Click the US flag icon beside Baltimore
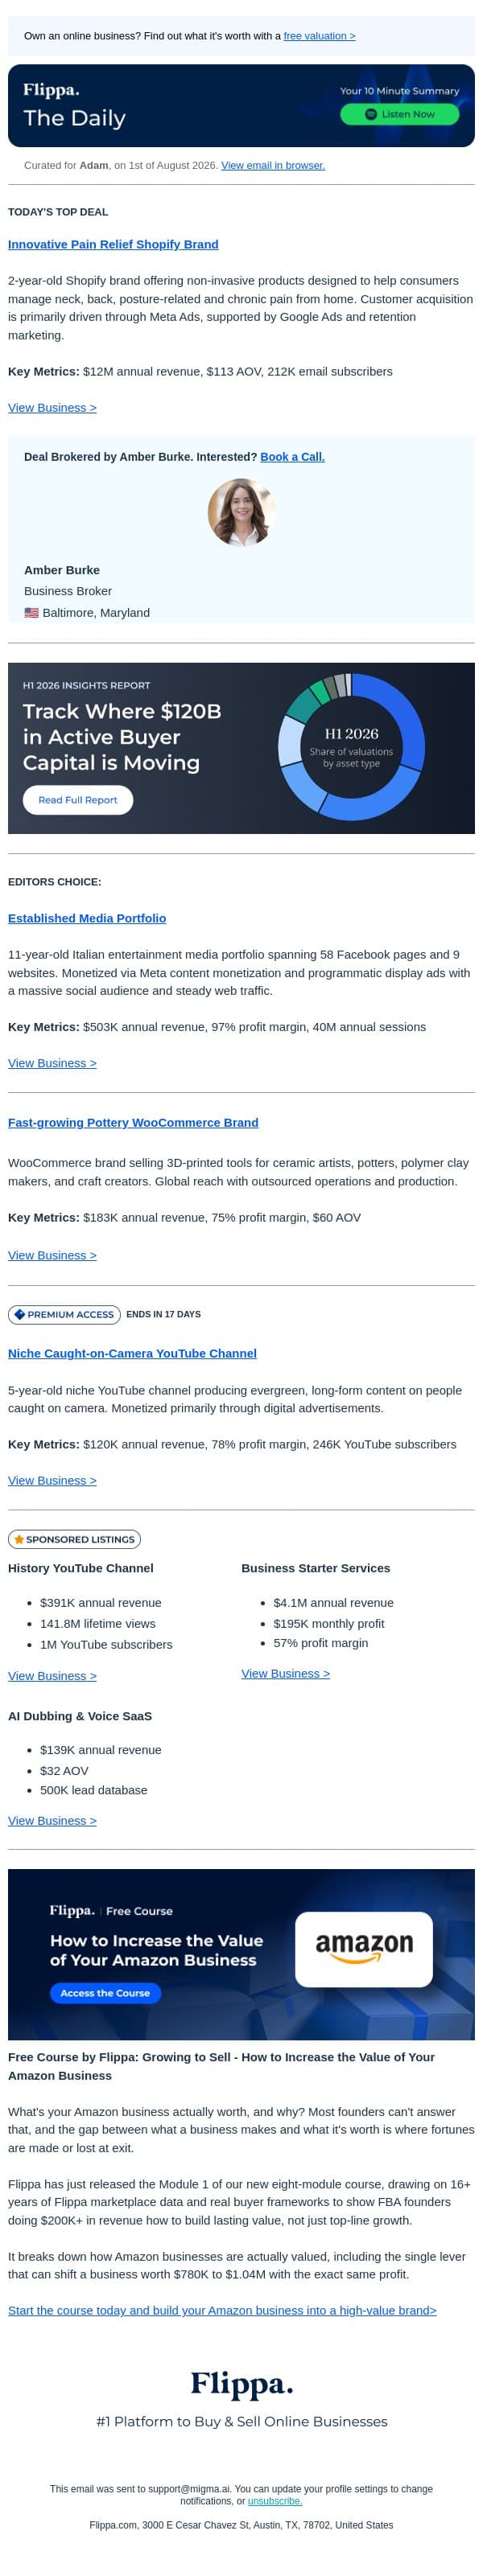 (x=31, y=613)
